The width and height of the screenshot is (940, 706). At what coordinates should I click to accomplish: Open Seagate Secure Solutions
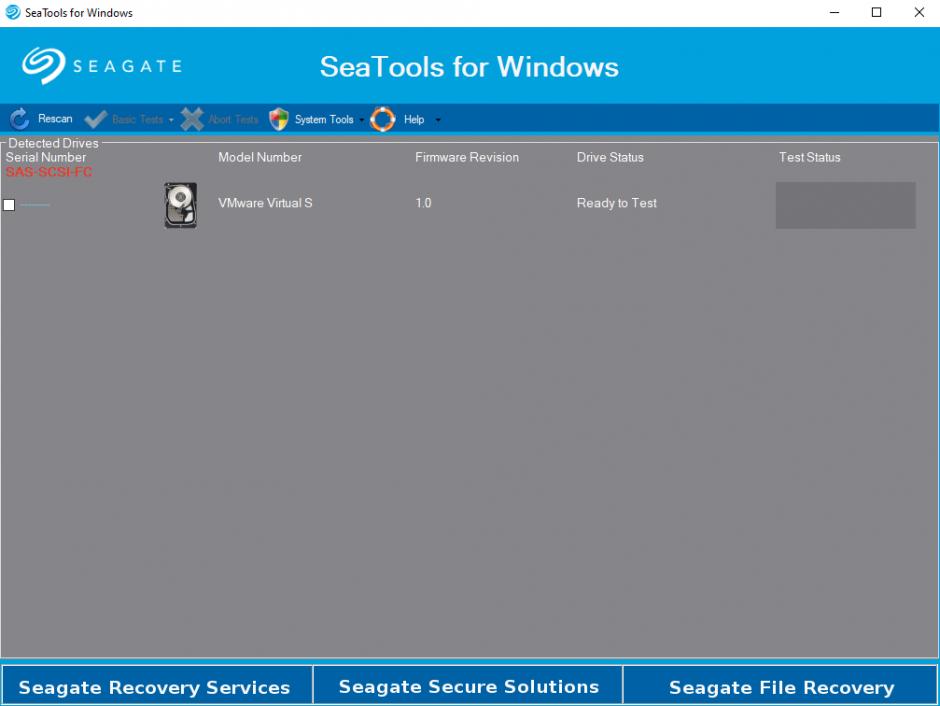click(x=468, y=685)
